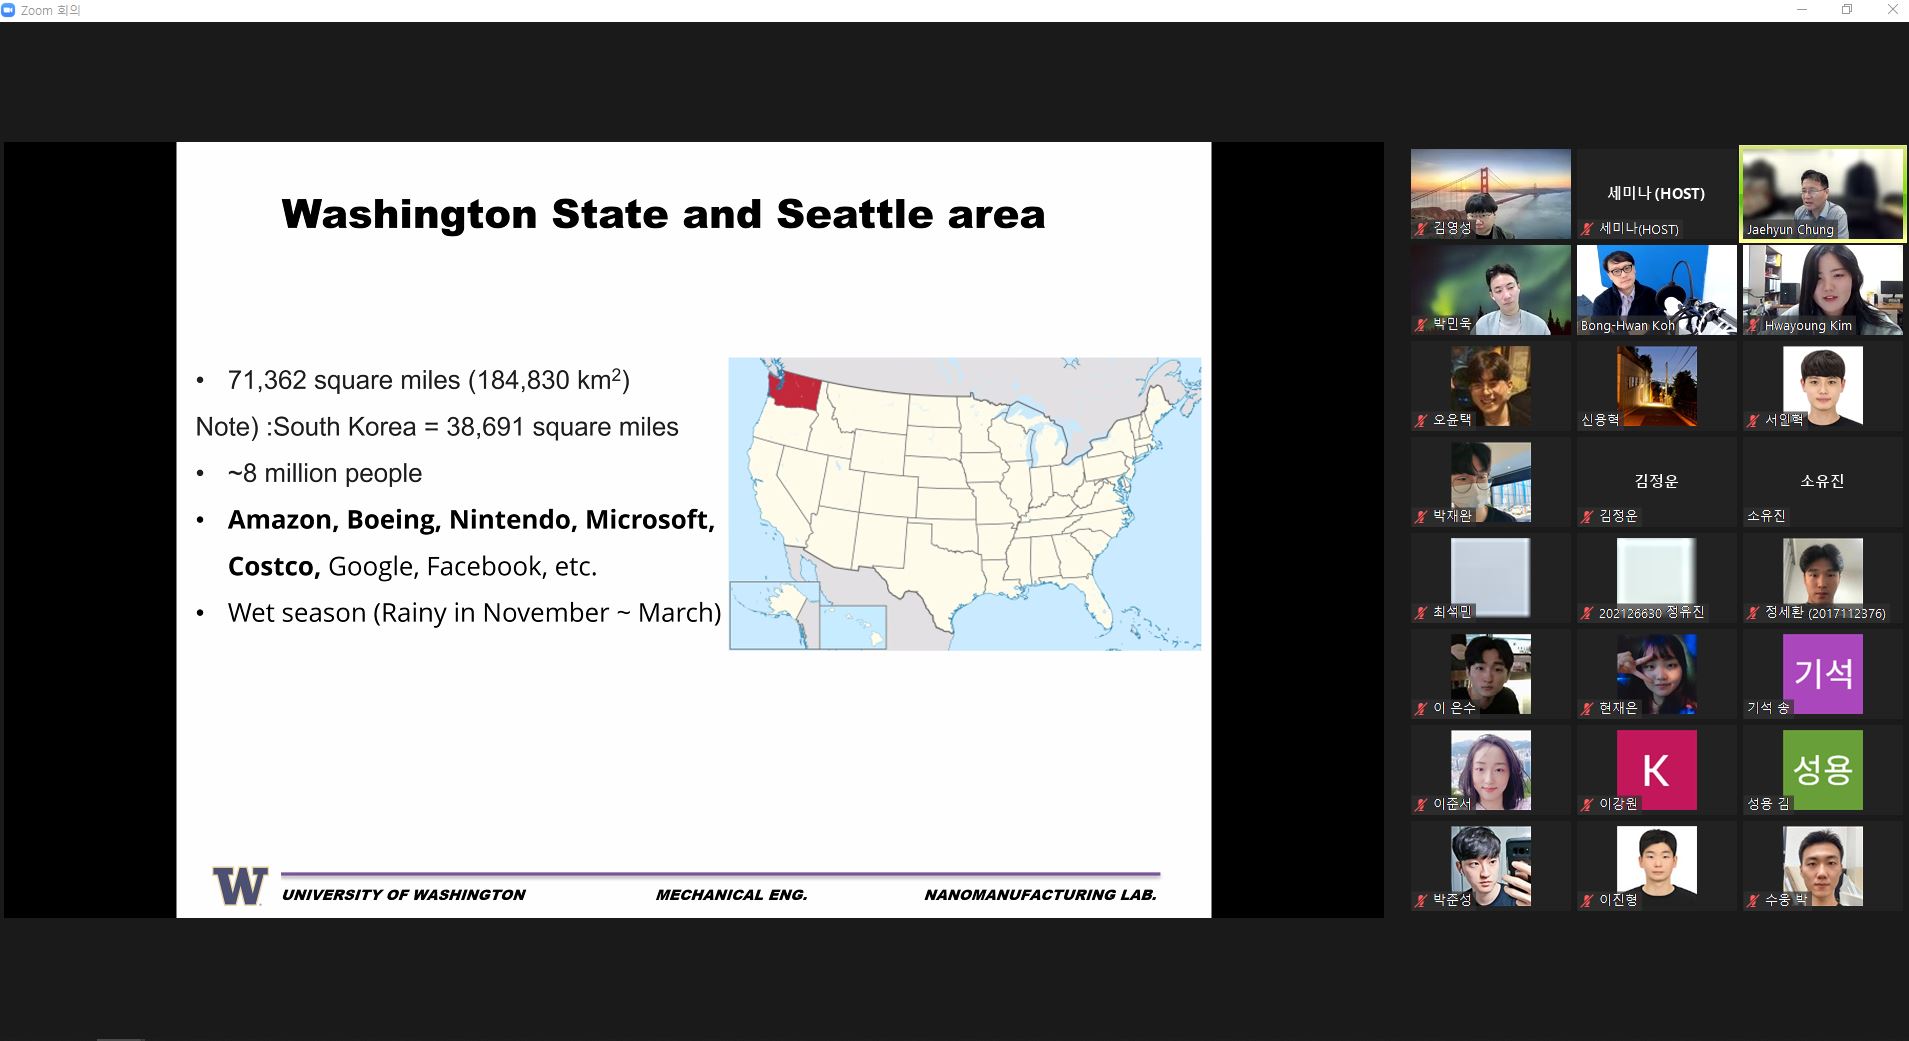
Task: Click the muted mic icon beside 오윤택
Action: coord(1421,421)
